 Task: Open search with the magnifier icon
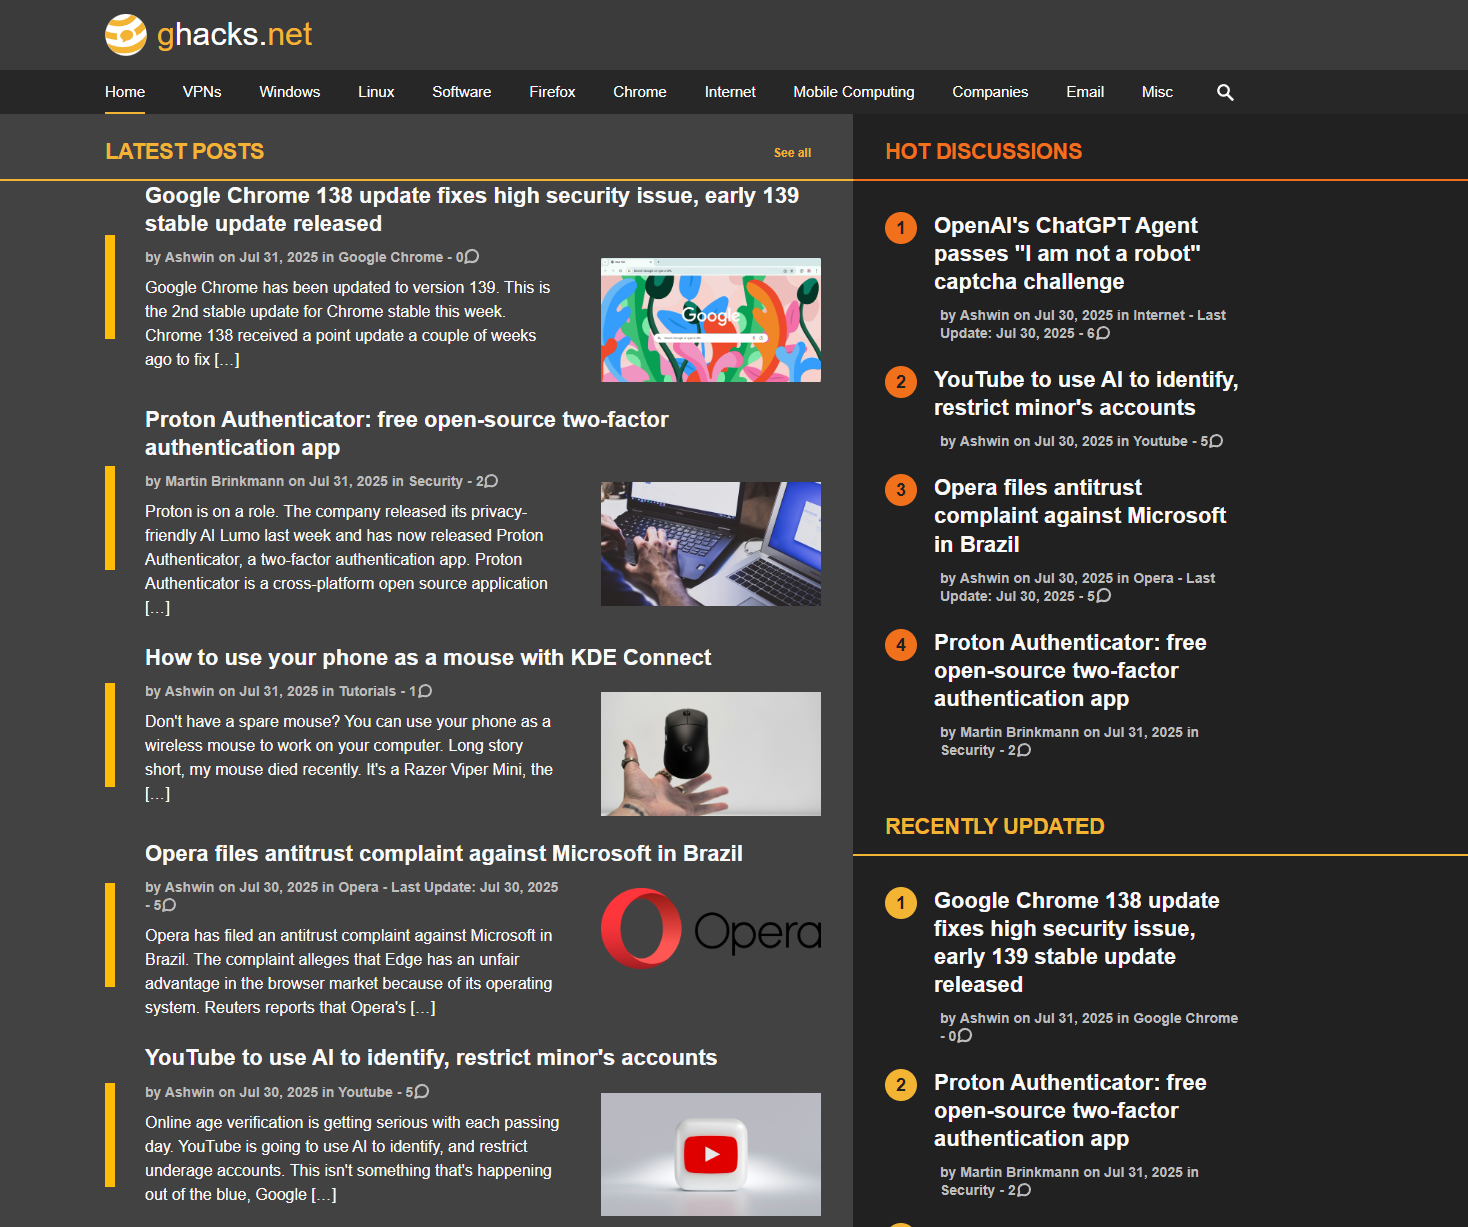point(1225,93)
